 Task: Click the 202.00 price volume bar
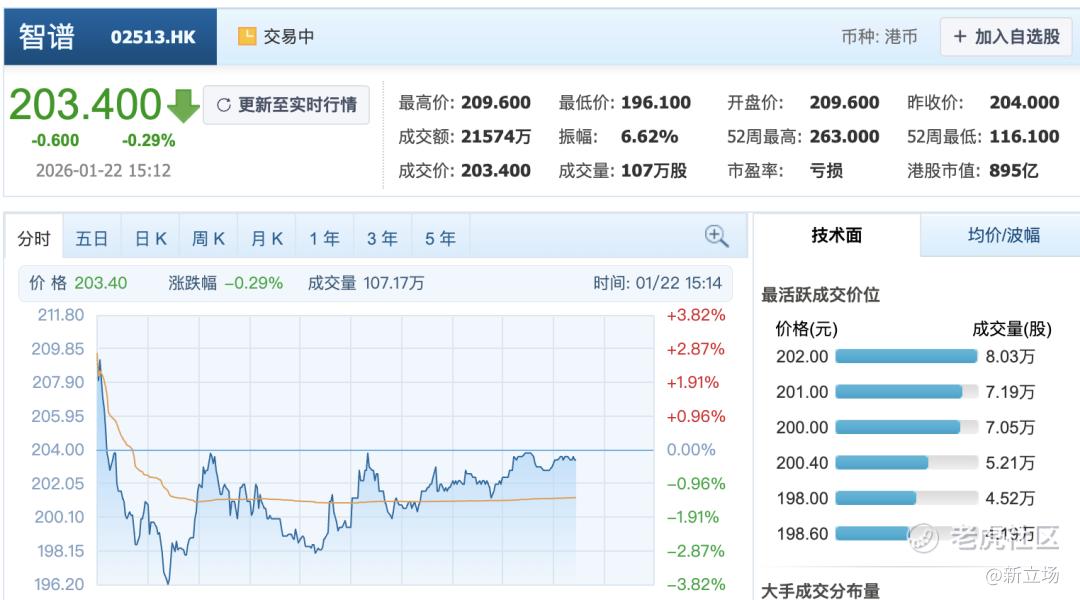pos(905,356)
